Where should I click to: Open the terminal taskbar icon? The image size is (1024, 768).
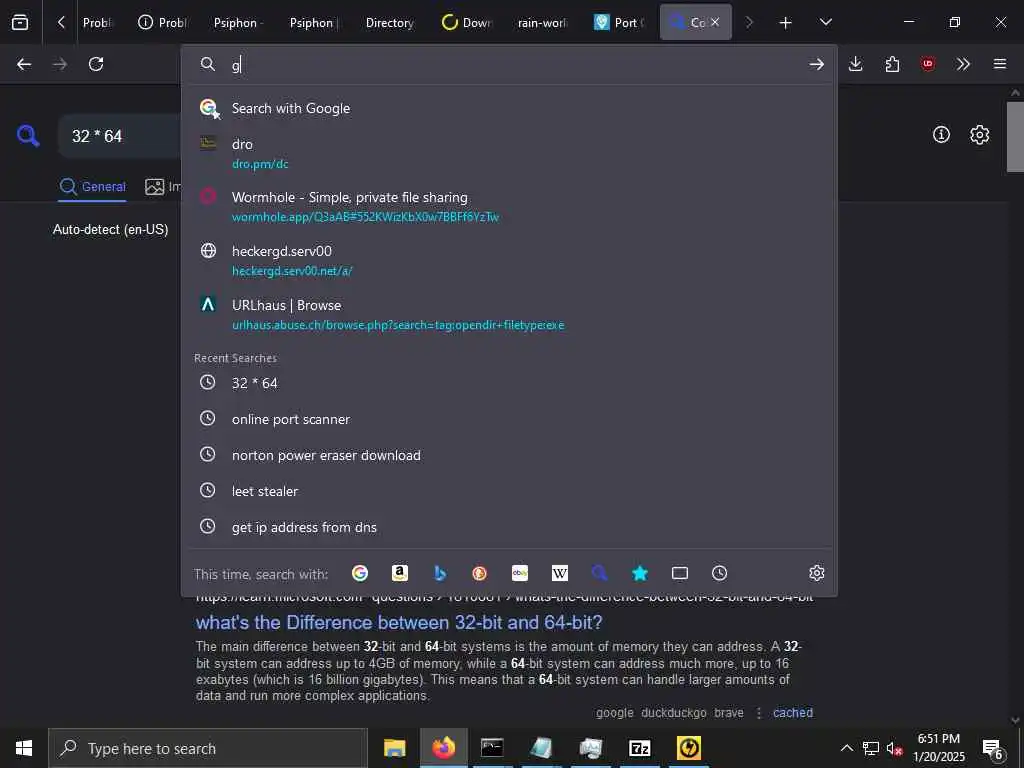click(492, 748)
